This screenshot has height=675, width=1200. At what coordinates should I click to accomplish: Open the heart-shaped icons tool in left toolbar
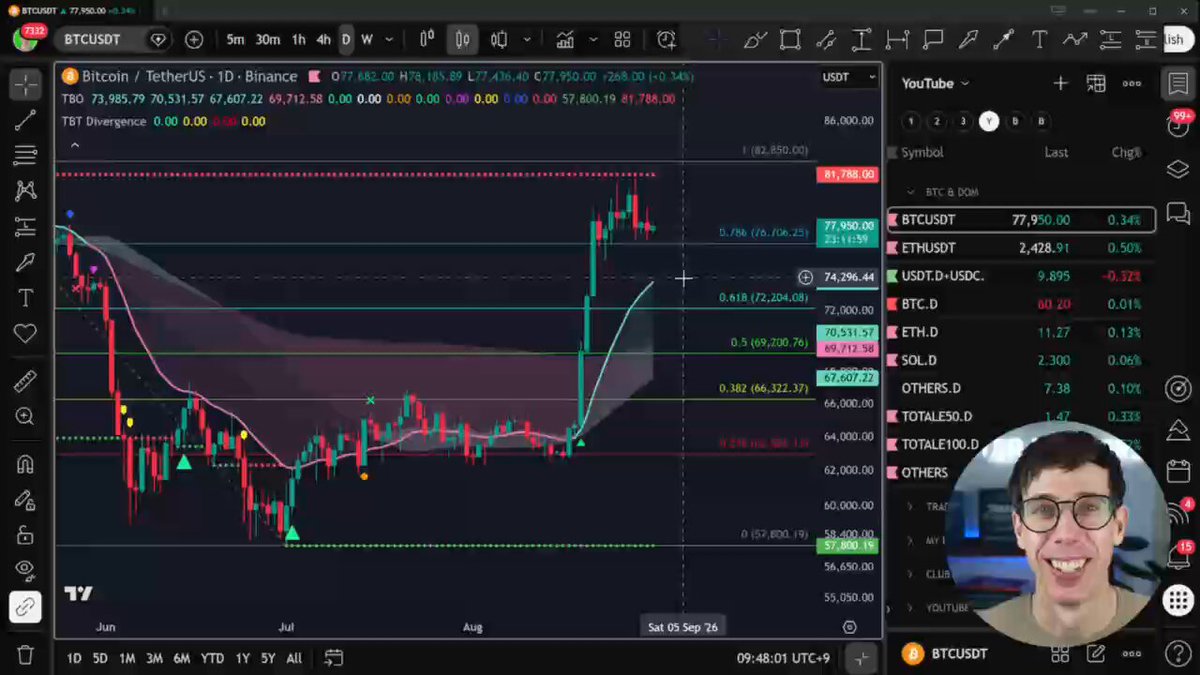point(25,333)
